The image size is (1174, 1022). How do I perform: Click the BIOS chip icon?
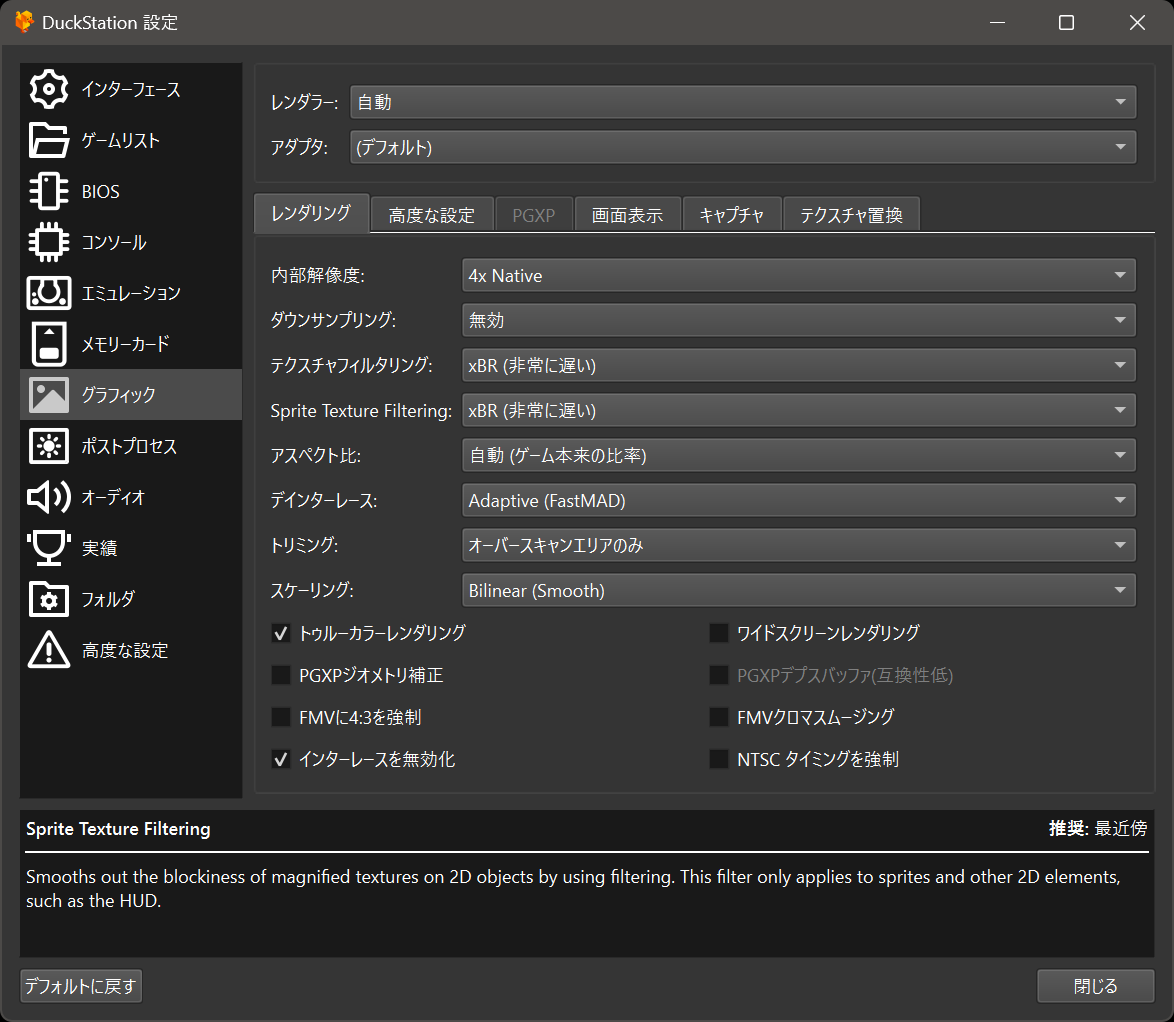[49, 191]
